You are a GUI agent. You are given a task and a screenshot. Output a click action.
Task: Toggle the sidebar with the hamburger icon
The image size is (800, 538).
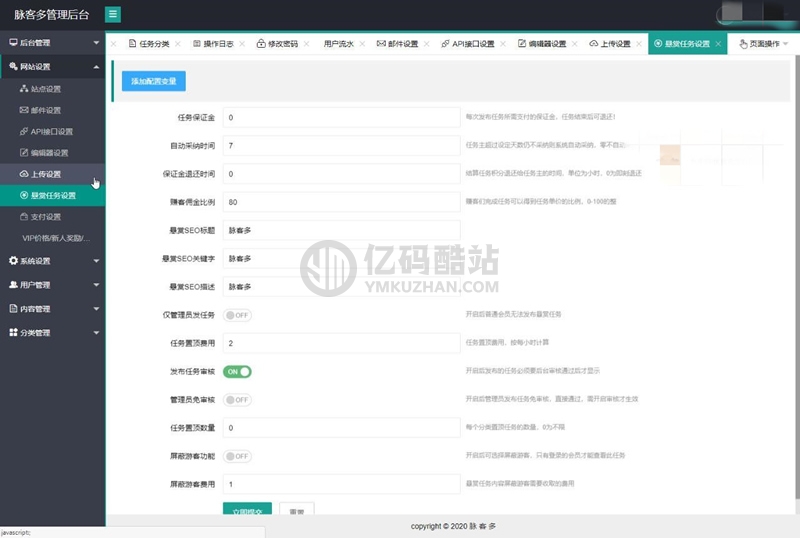[113, 14]
